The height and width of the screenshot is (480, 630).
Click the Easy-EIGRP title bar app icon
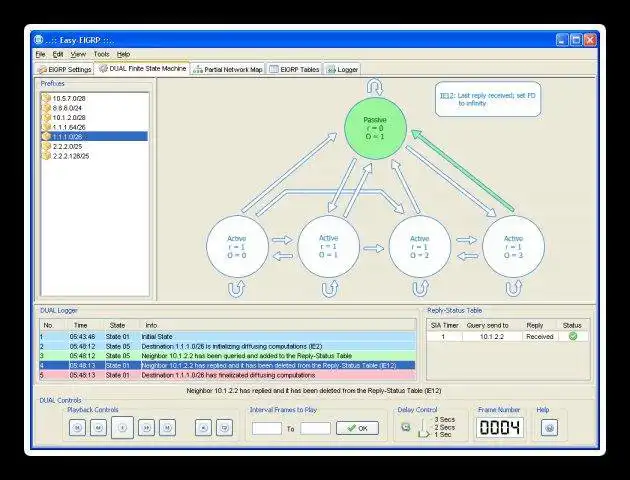(38, 39)
